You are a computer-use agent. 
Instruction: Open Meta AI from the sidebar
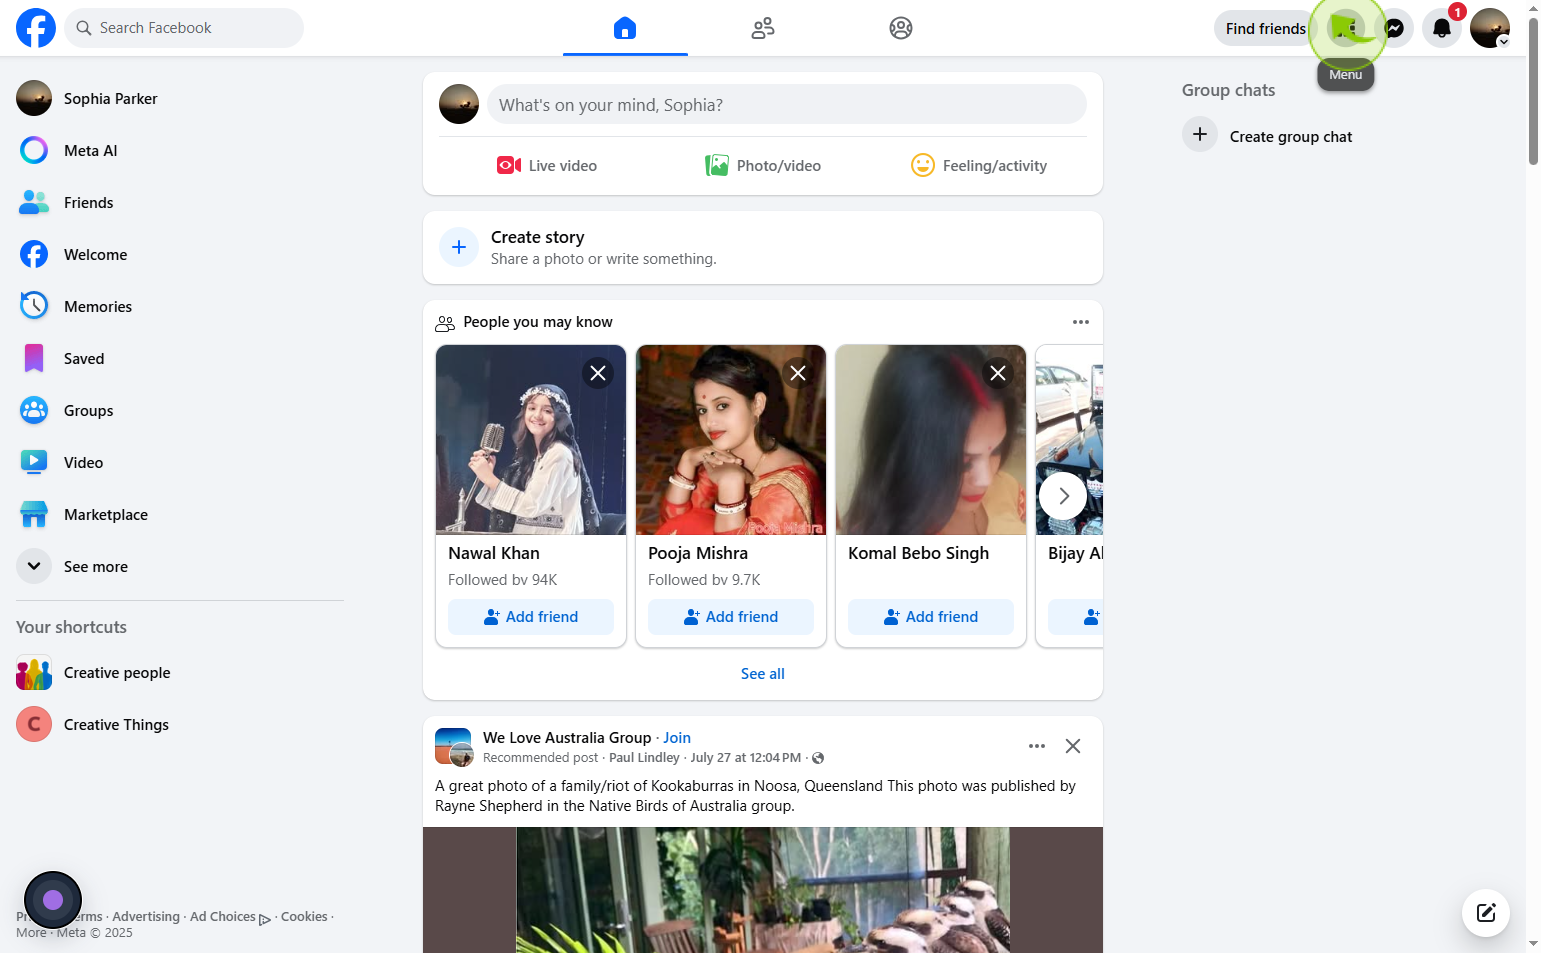(x=180, y=150)
